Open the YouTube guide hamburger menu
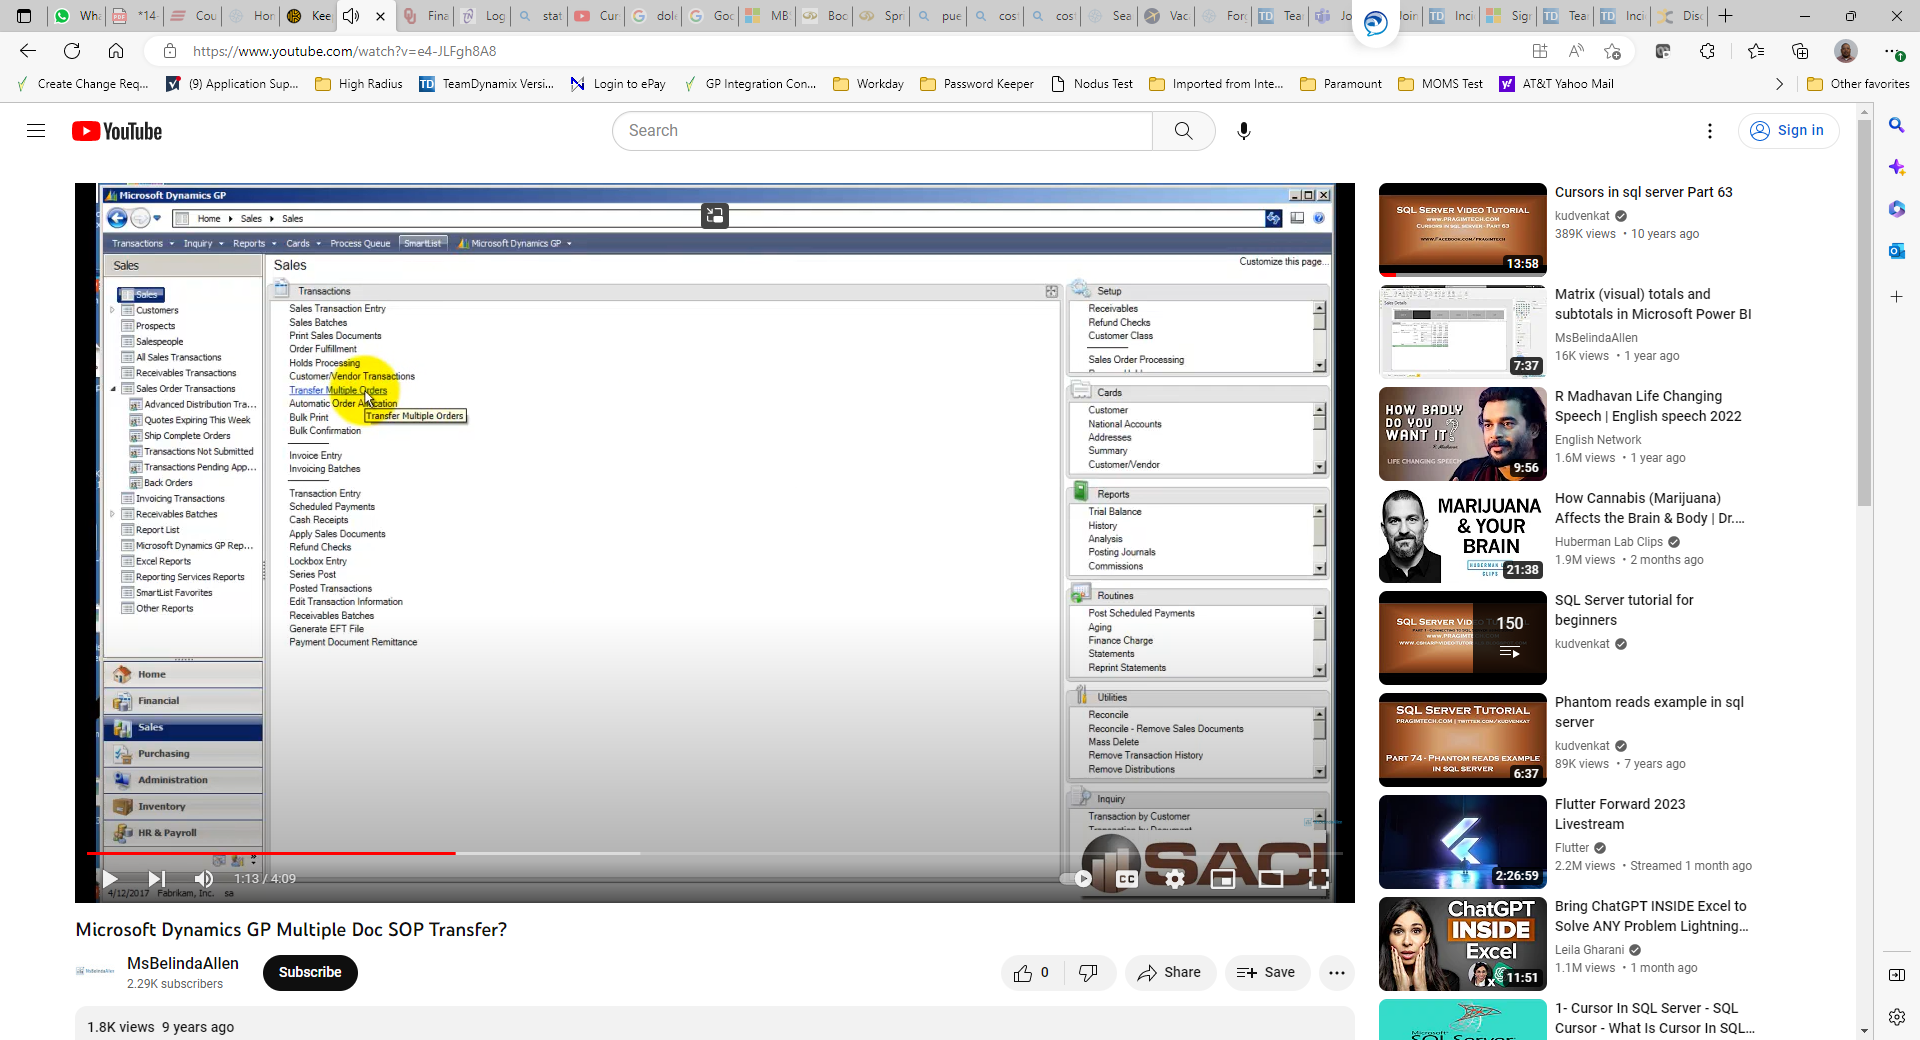Image resolution: width=1920 pixels, height=1040 pixels. 36,131
